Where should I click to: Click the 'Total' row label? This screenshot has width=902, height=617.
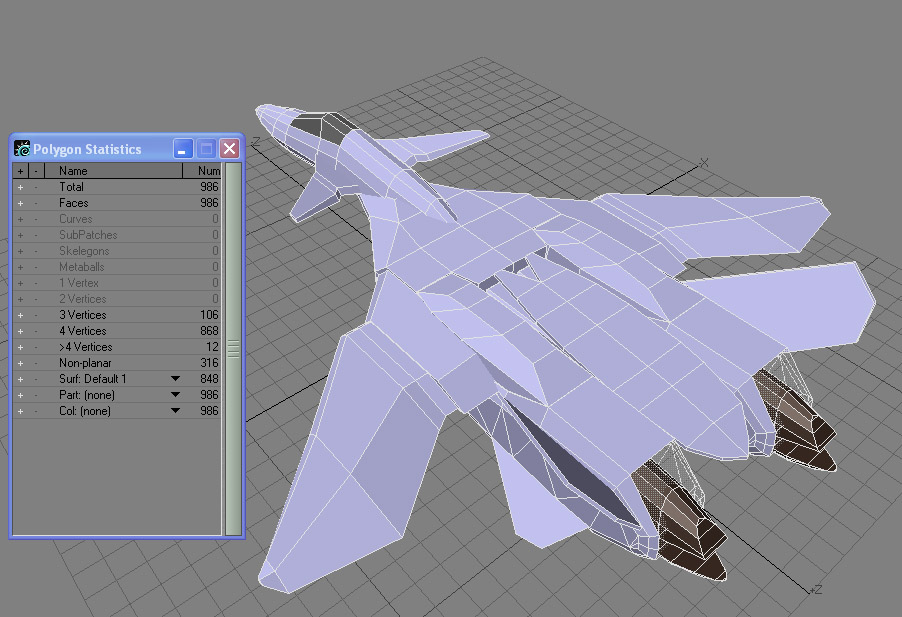point(71,187)
